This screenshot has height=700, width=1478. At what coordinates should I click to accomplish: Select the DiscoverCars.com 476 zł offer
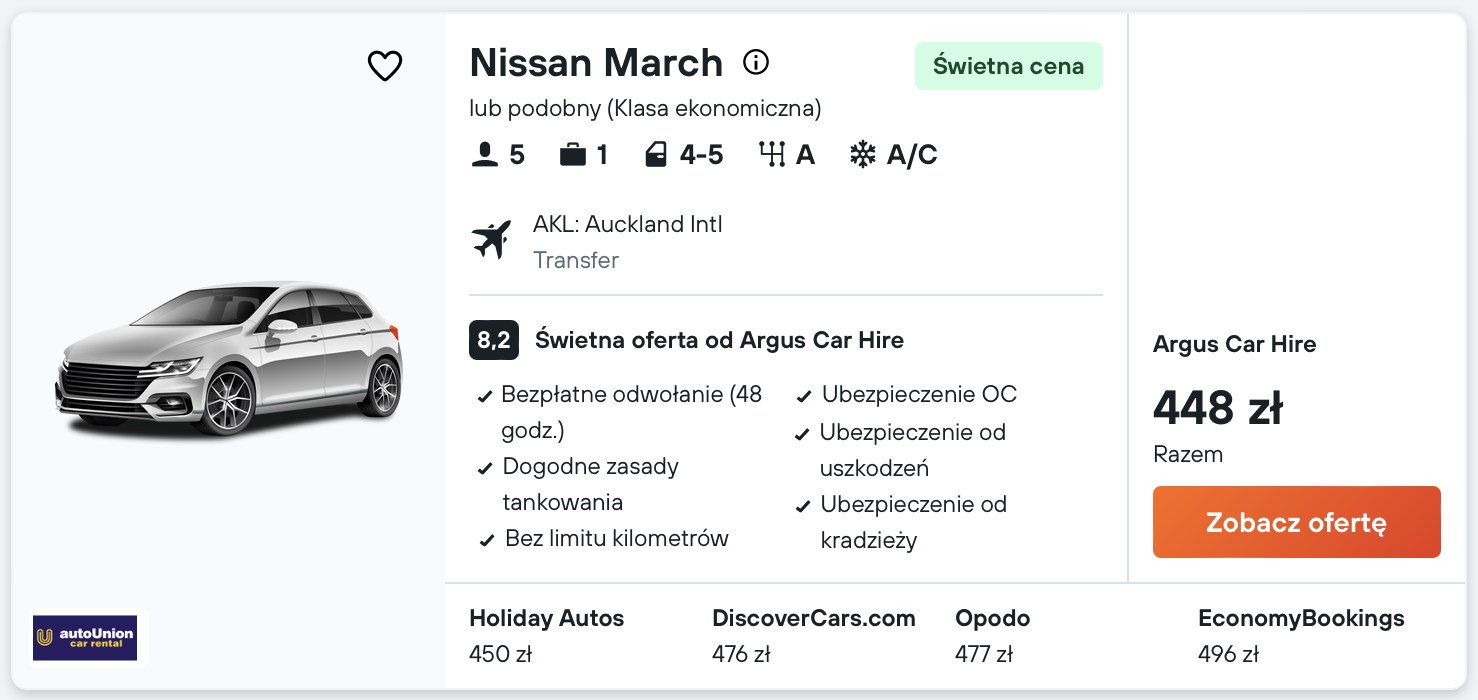tap(813, 636)
